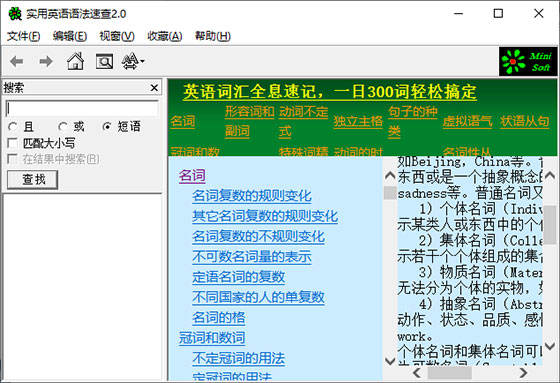Image resolution: width=560 pixels, height=383 pixels.
Task: Open 名词复数的规则变化 topic
Action: click(252, 196)
